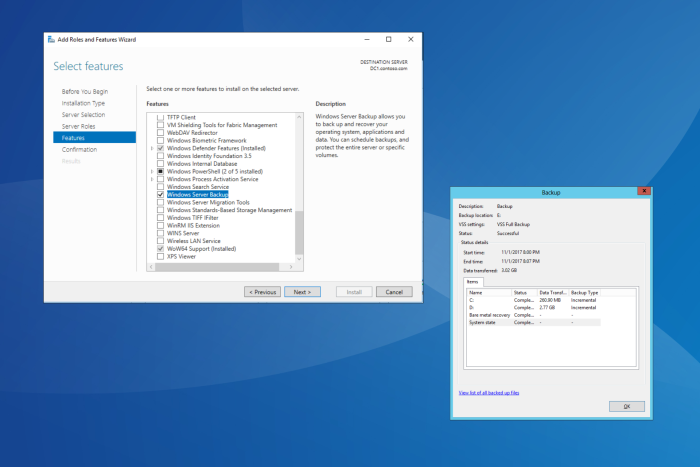Image resolution: width=700 pixels, height=467 pixels.
Task: Expand the Windows PowerShell node
Action: point(152,171)
